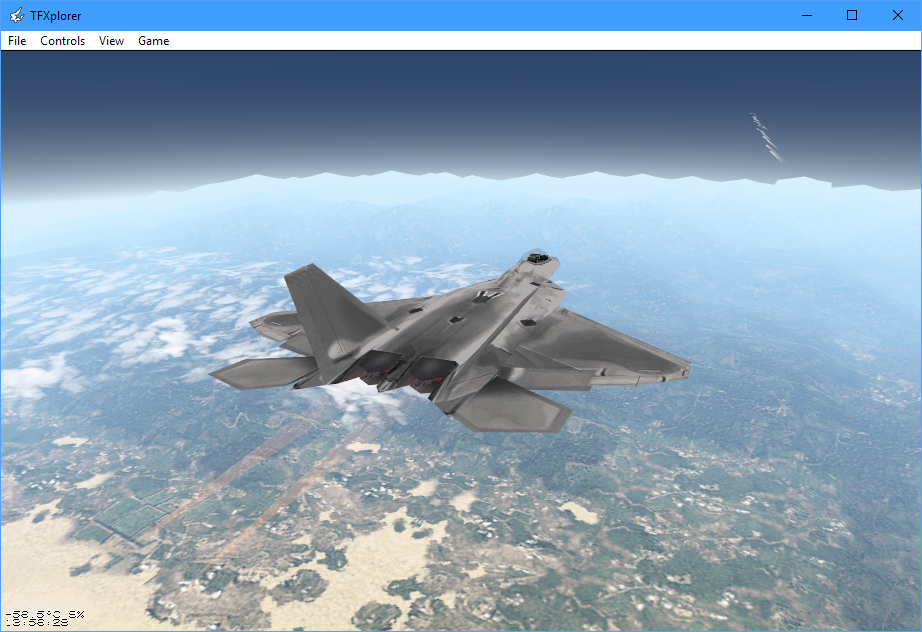
Task: Maximize the TFXplorer window
Action: click(852, 15)
